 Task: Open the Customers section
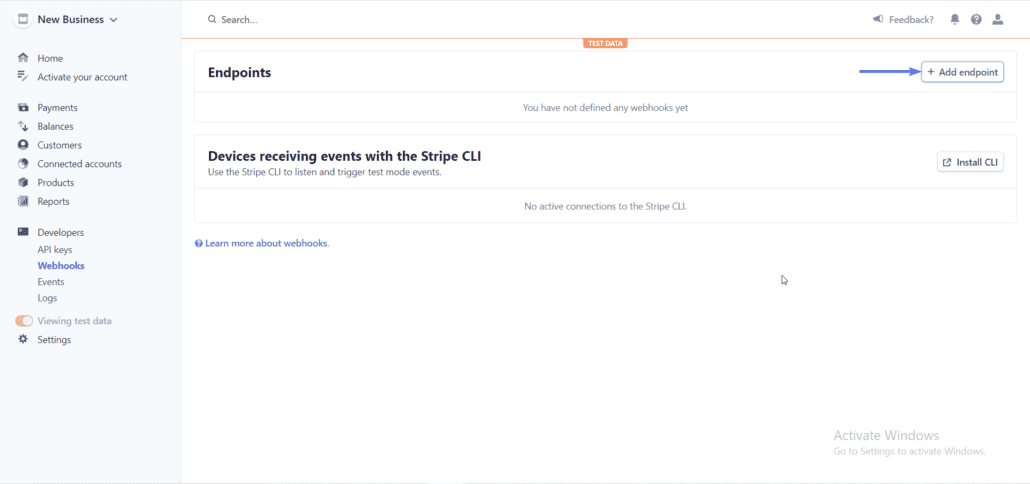click(x=59, y=145)
